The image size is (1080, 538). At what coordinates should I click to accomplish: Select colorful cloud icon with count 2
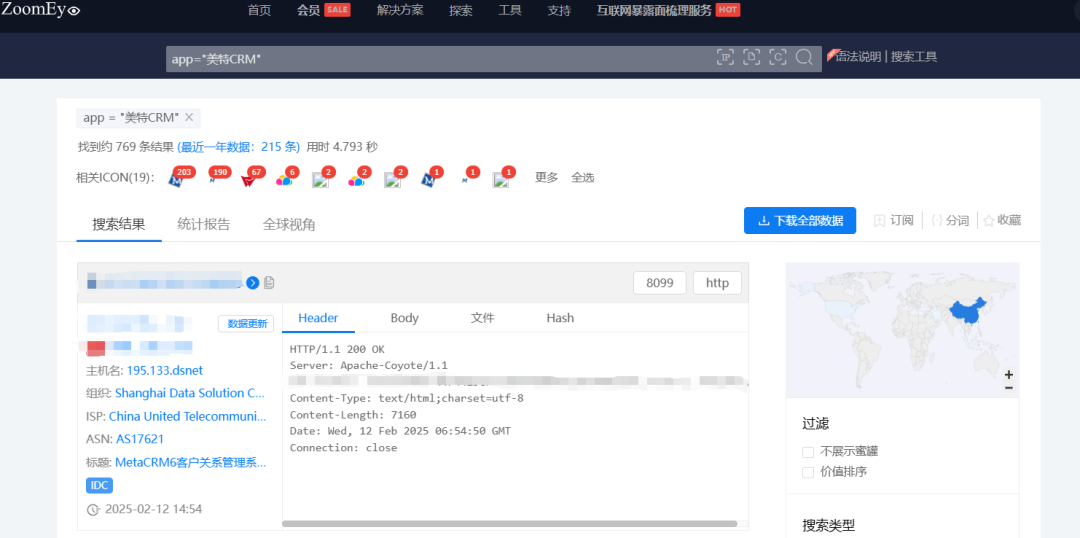point(355,180)
